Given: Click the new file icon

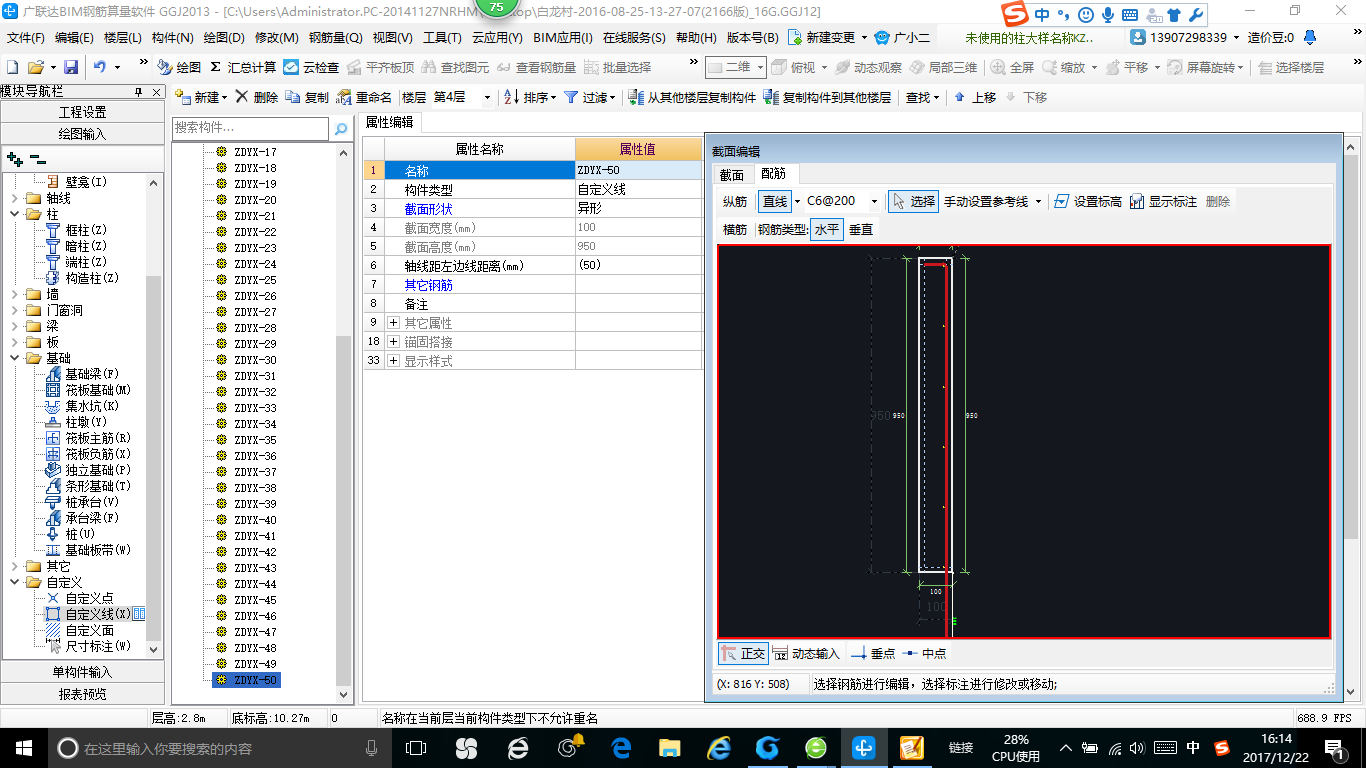Looking at the screenshot, I should (13, 67).
